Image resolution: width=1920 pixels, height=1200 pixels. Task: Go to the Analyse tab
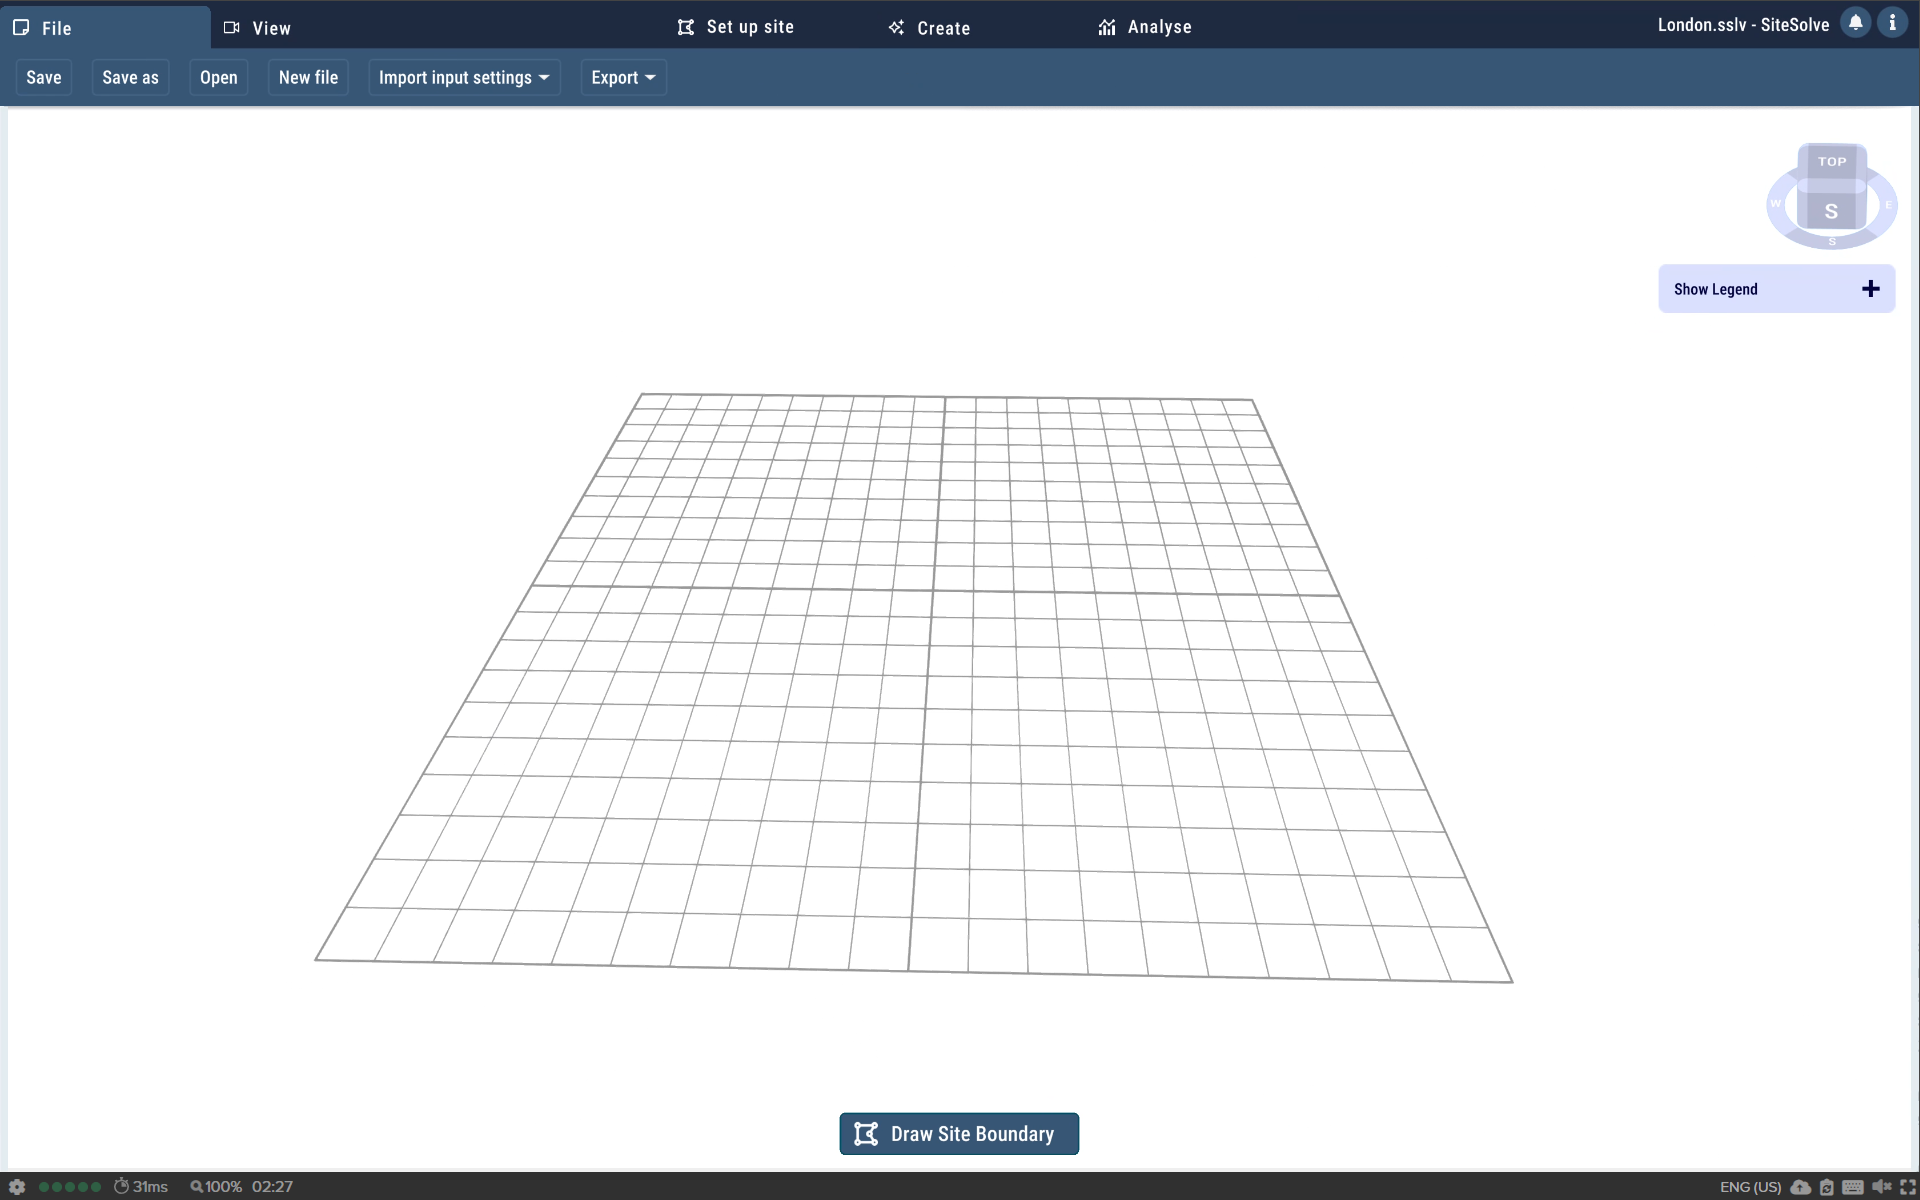pos(1145,27)
